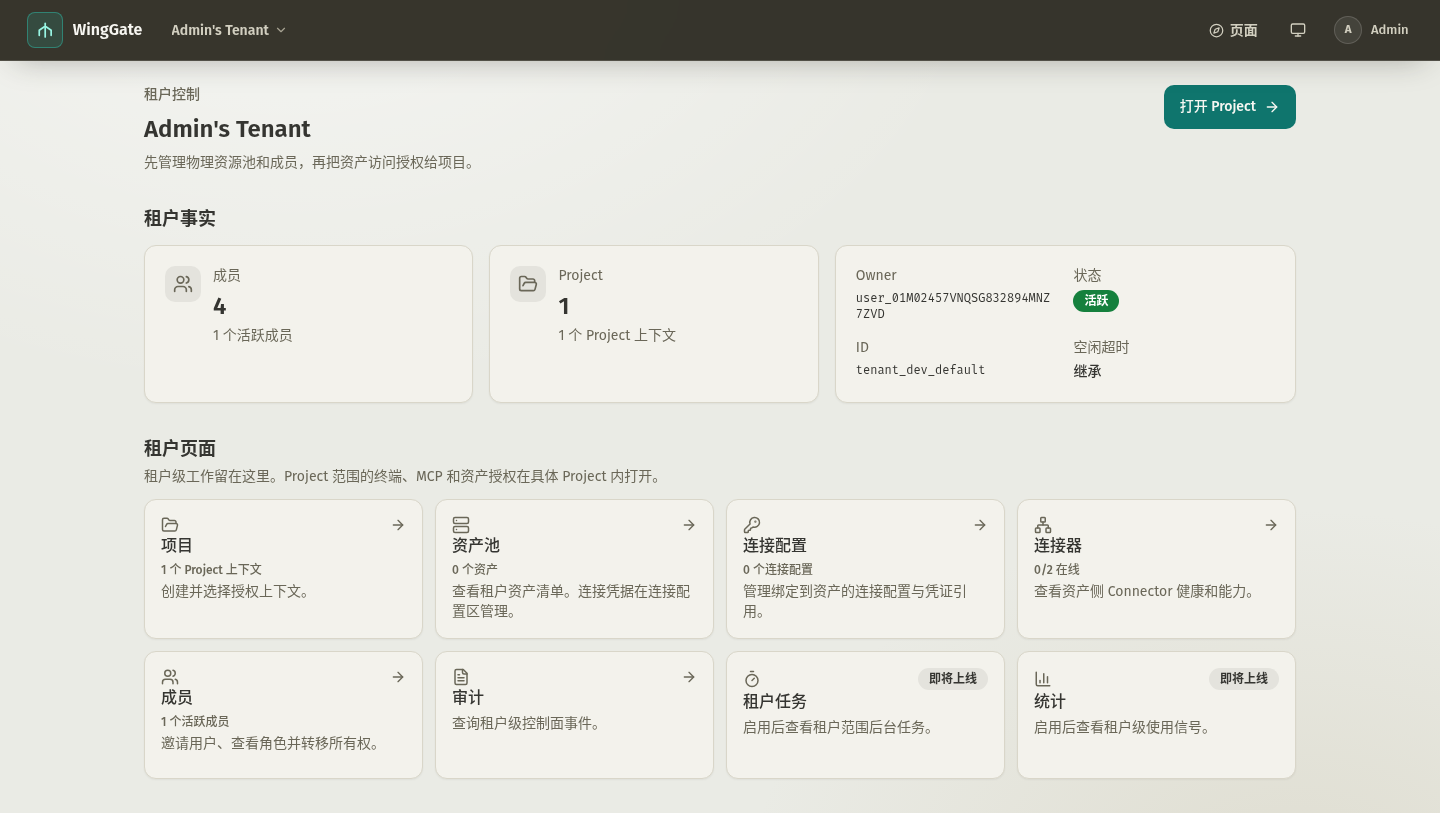Click 即将上线 badge on 租户任务 card
This screenshot has width=1440, height=813.
click(x=953, y=679)
